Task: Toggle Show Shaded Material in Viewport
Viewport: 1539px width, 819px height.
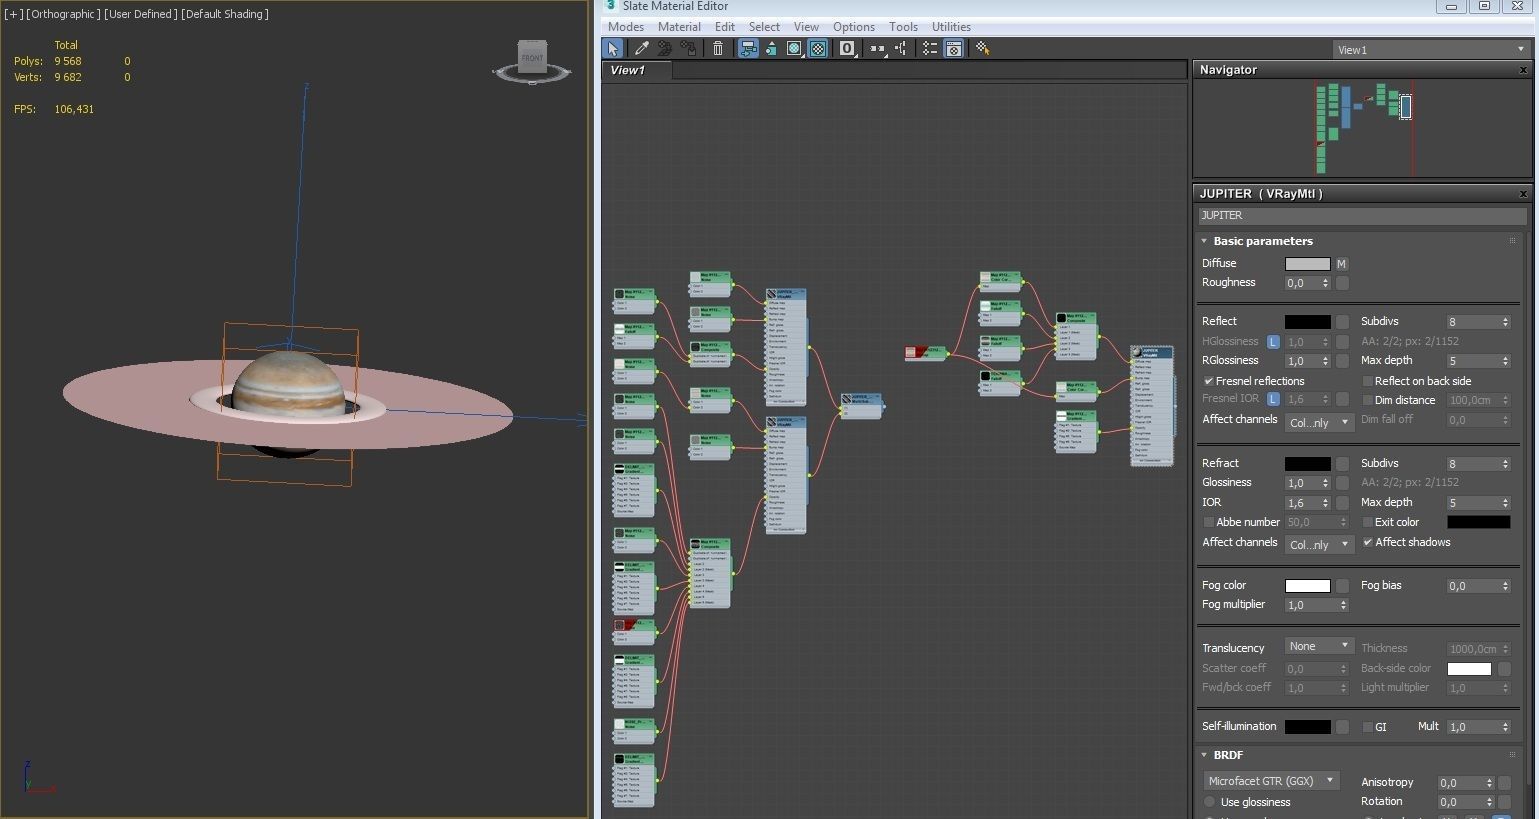Action: click(x=794, y=48)
